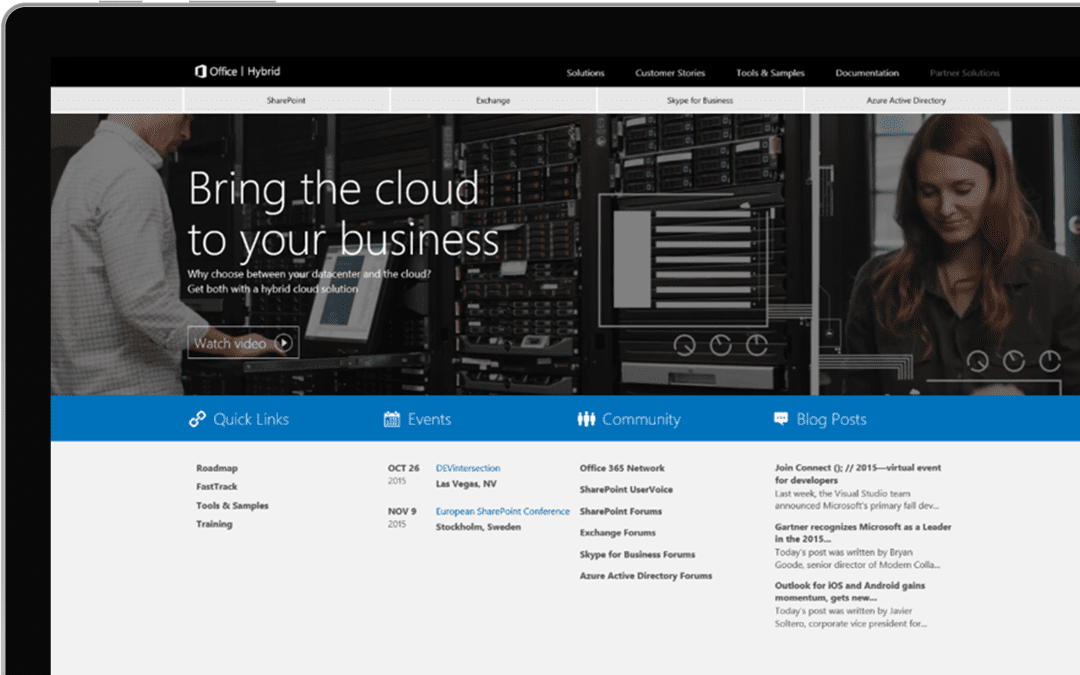Click the Community people icon
Viewport: 1080px width, 675px height.
click(586, 420)
